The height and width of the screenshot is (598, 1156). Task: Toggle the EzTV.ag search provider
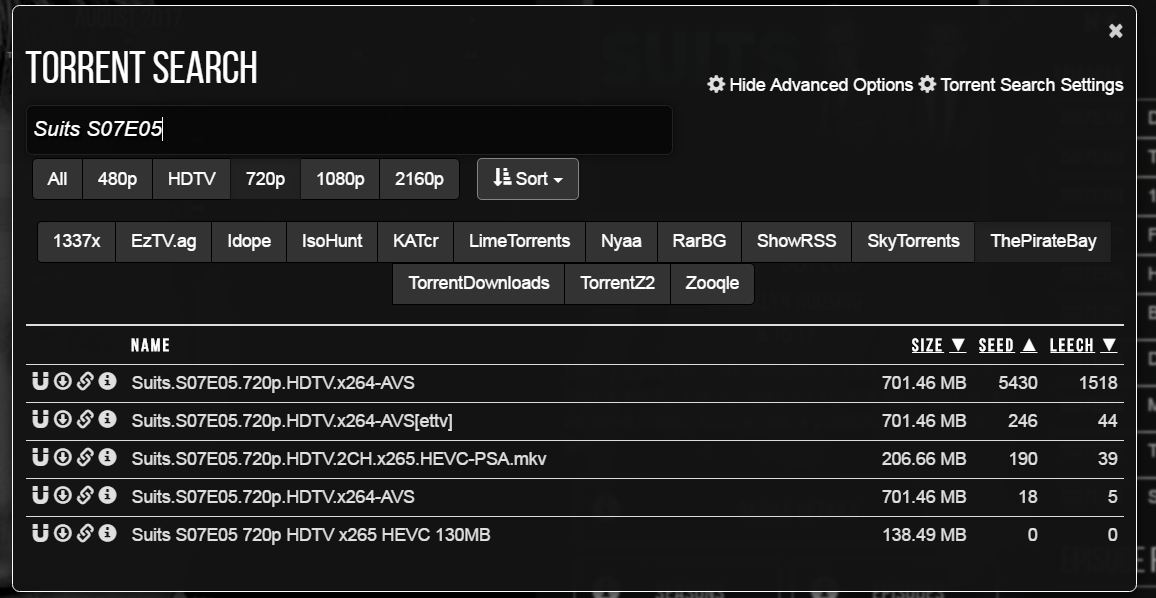coord(164,242)
